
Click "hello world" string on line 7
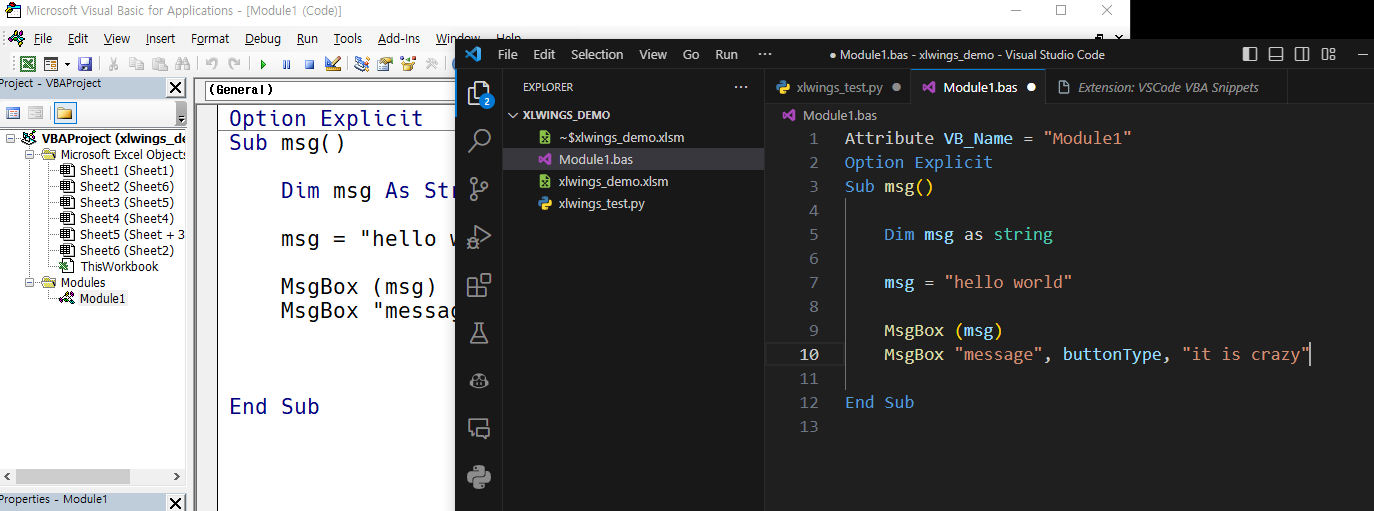(1008, 282)
